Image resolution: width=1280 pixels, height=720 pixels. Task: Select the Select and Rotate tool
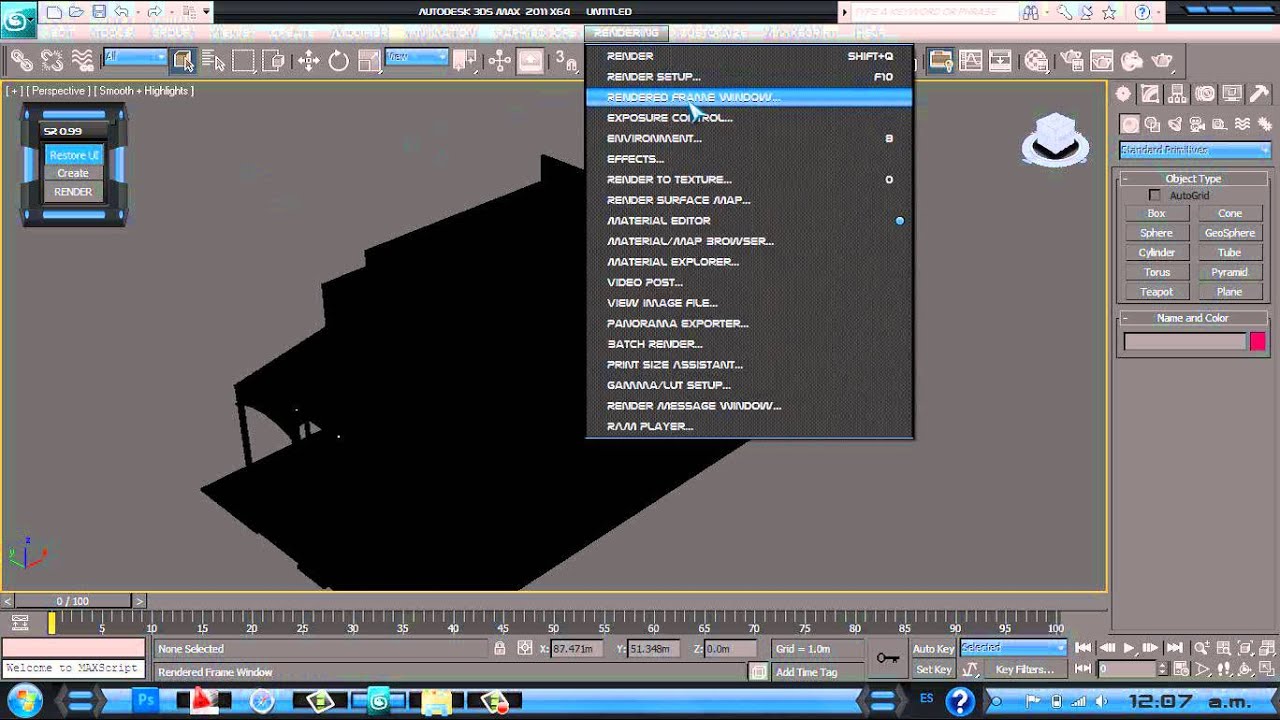tap(339, 61)
